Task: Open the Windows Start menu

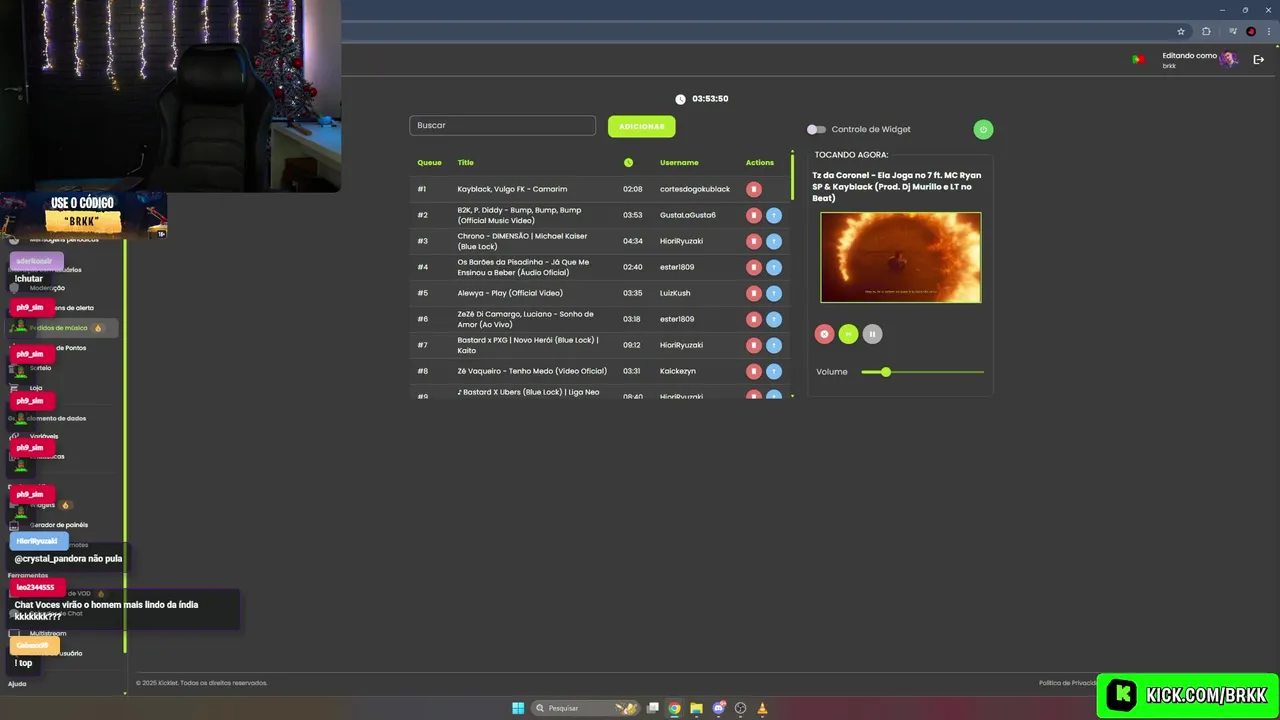Action: pos(518,708)
